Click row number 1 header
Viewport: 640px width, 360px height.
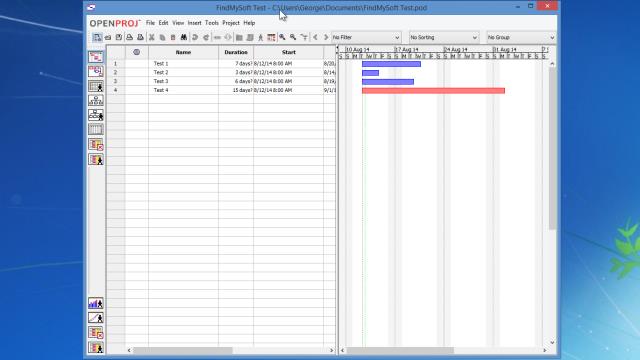(116, 64)
